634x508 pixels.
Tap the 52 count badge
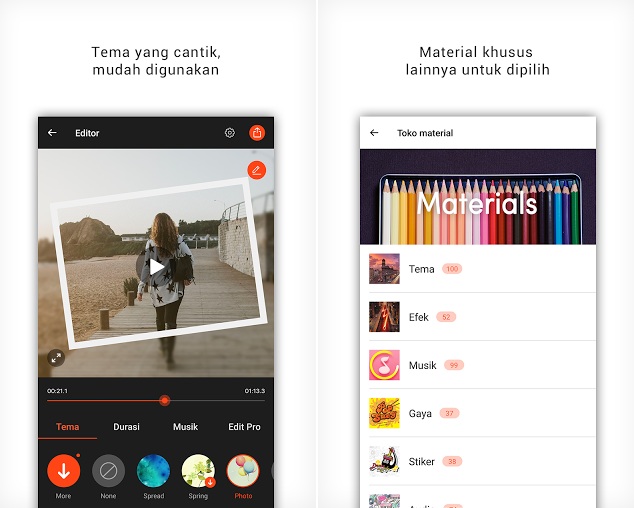point(446,317)
